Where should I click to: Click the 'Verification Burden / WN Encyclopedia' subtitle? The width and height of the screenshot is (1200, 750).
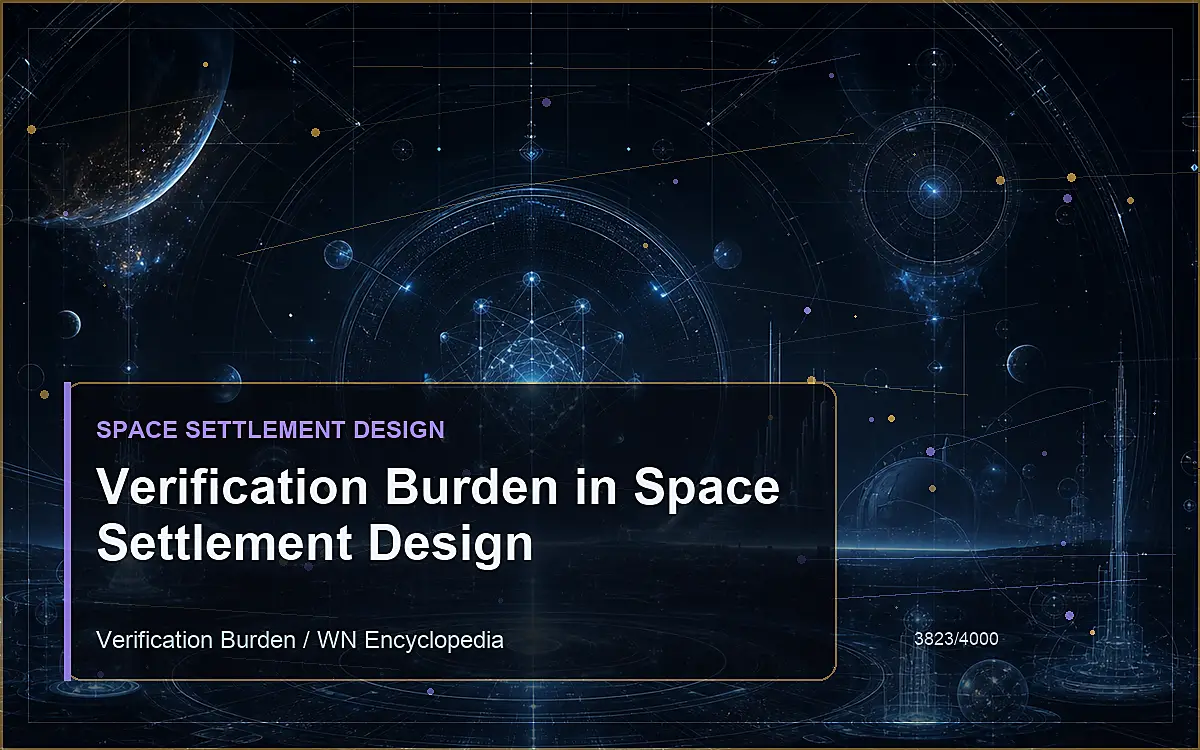(300, 640)
